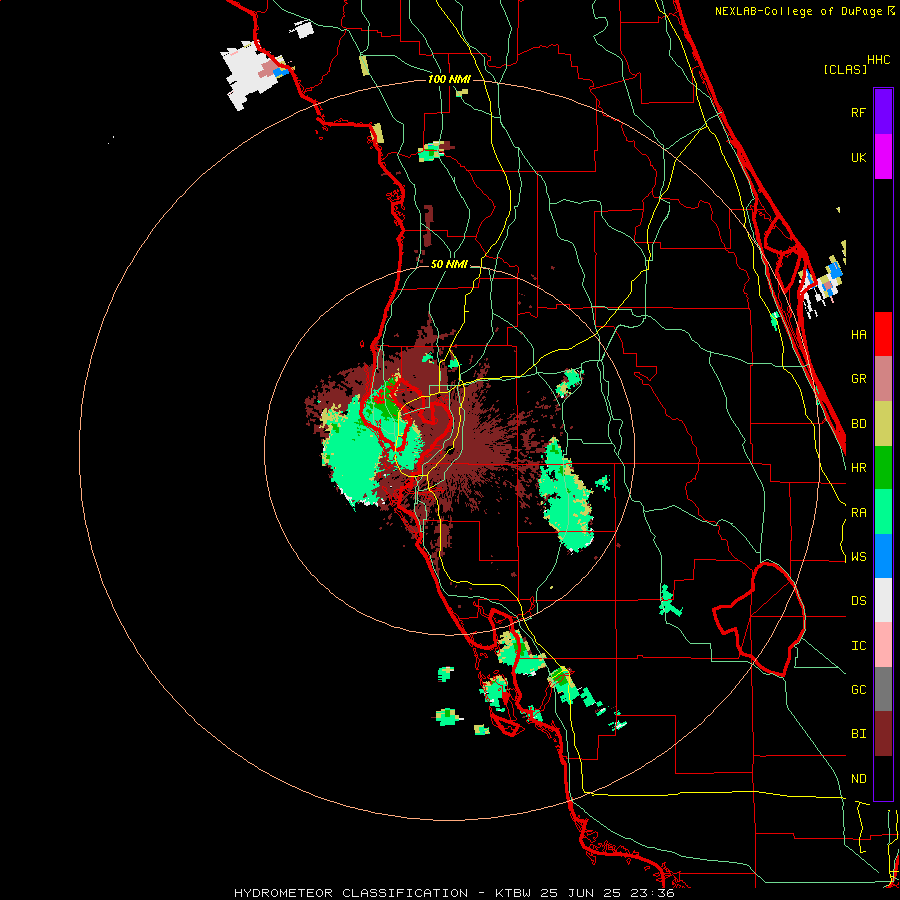Click the UK magenta legend swatch

(x=883, y=157)
